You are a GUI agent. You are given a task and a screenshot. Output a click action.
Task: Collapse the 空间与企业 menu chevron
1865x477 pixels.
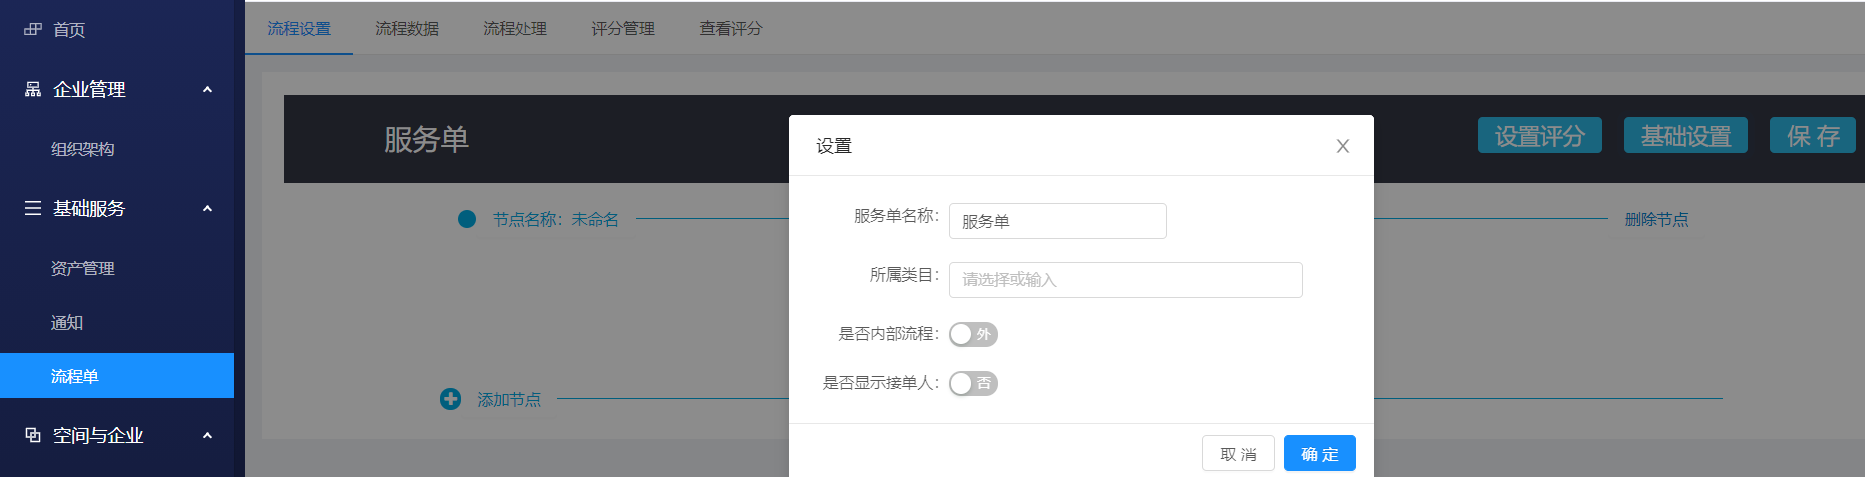[207, 435]
